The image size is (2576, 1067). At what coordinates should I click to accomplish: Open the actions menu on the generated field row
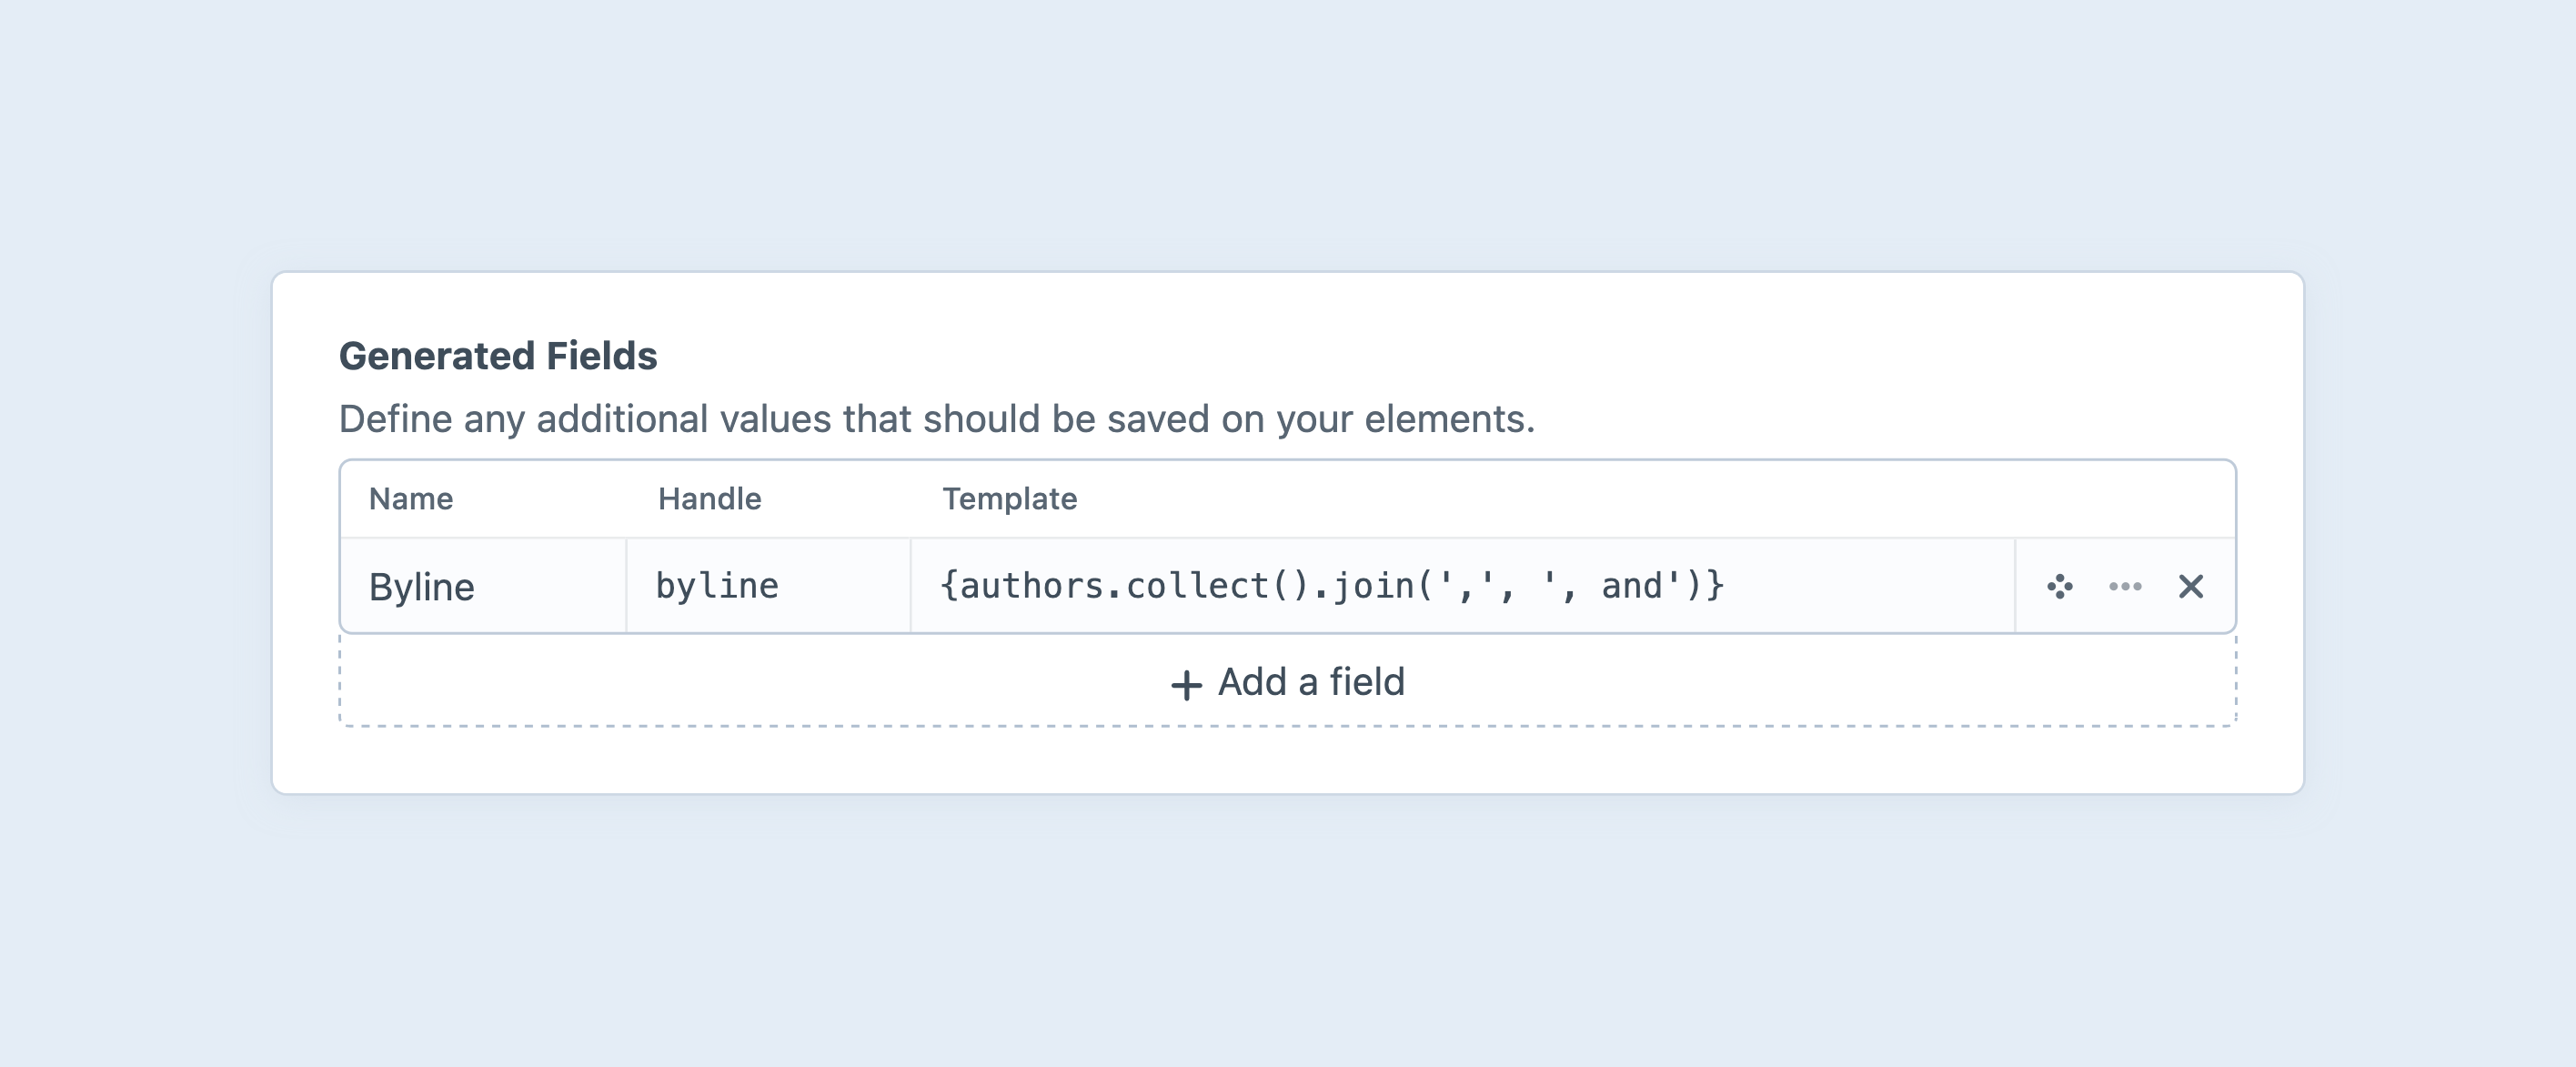coord(2125,587)
